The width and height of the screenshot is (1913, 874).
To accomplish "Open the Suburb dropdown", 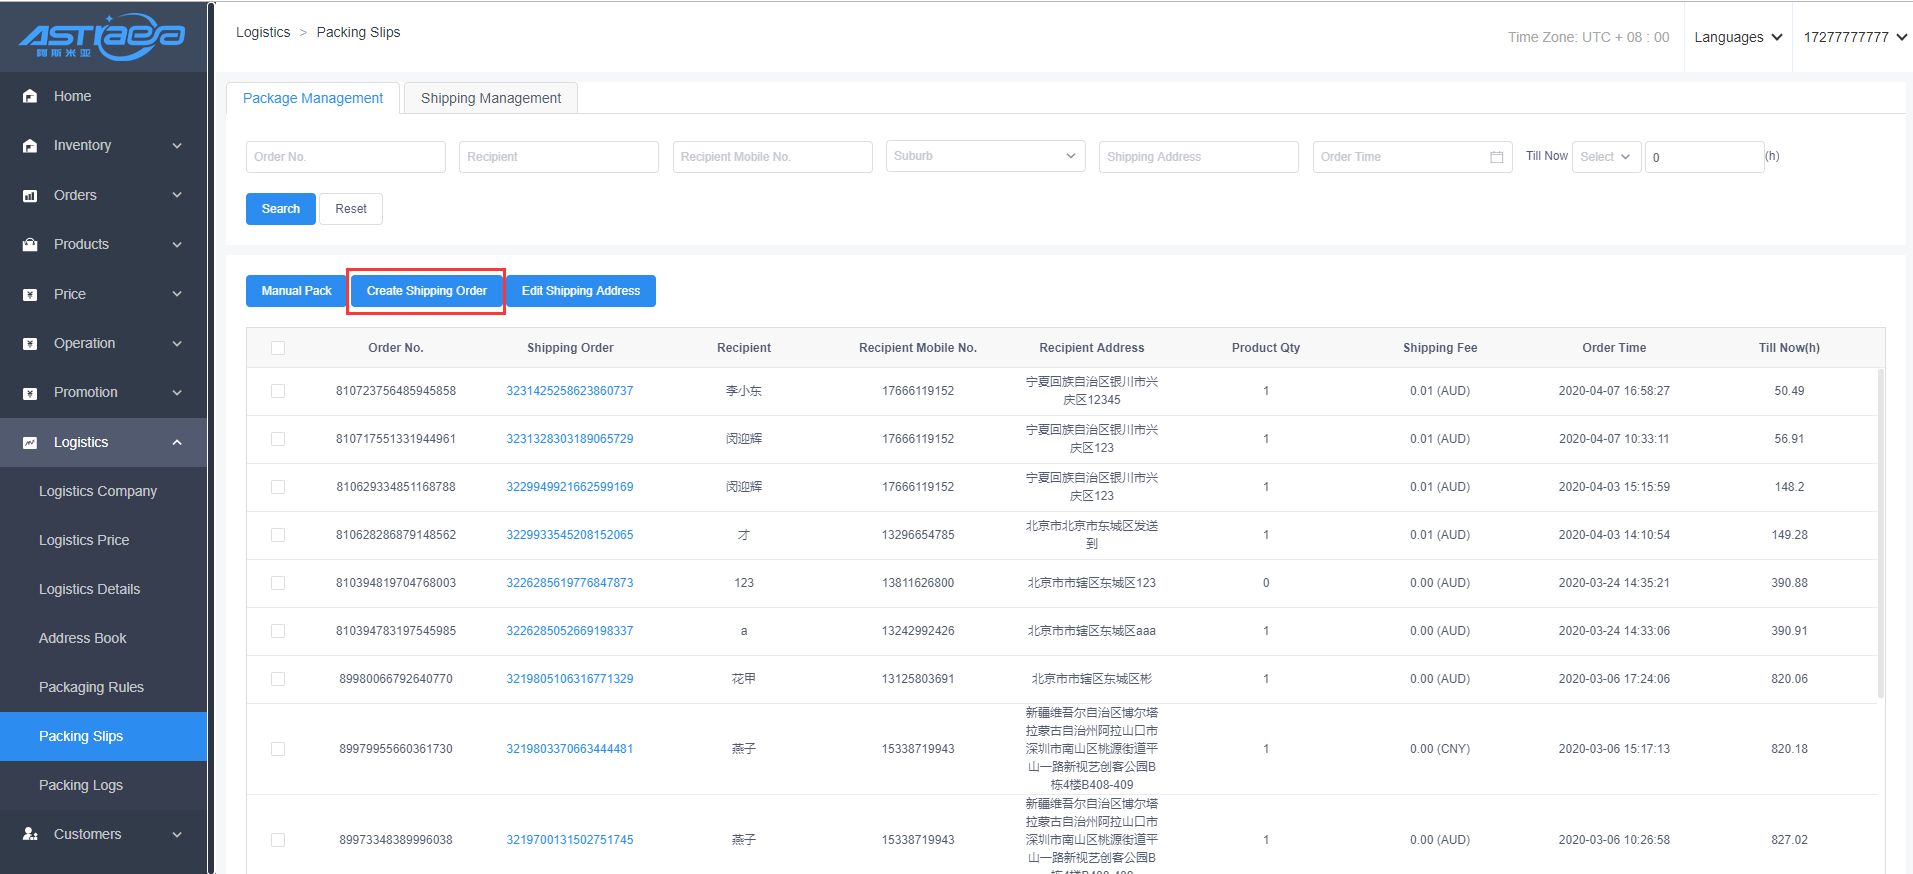I will (985, 156).
